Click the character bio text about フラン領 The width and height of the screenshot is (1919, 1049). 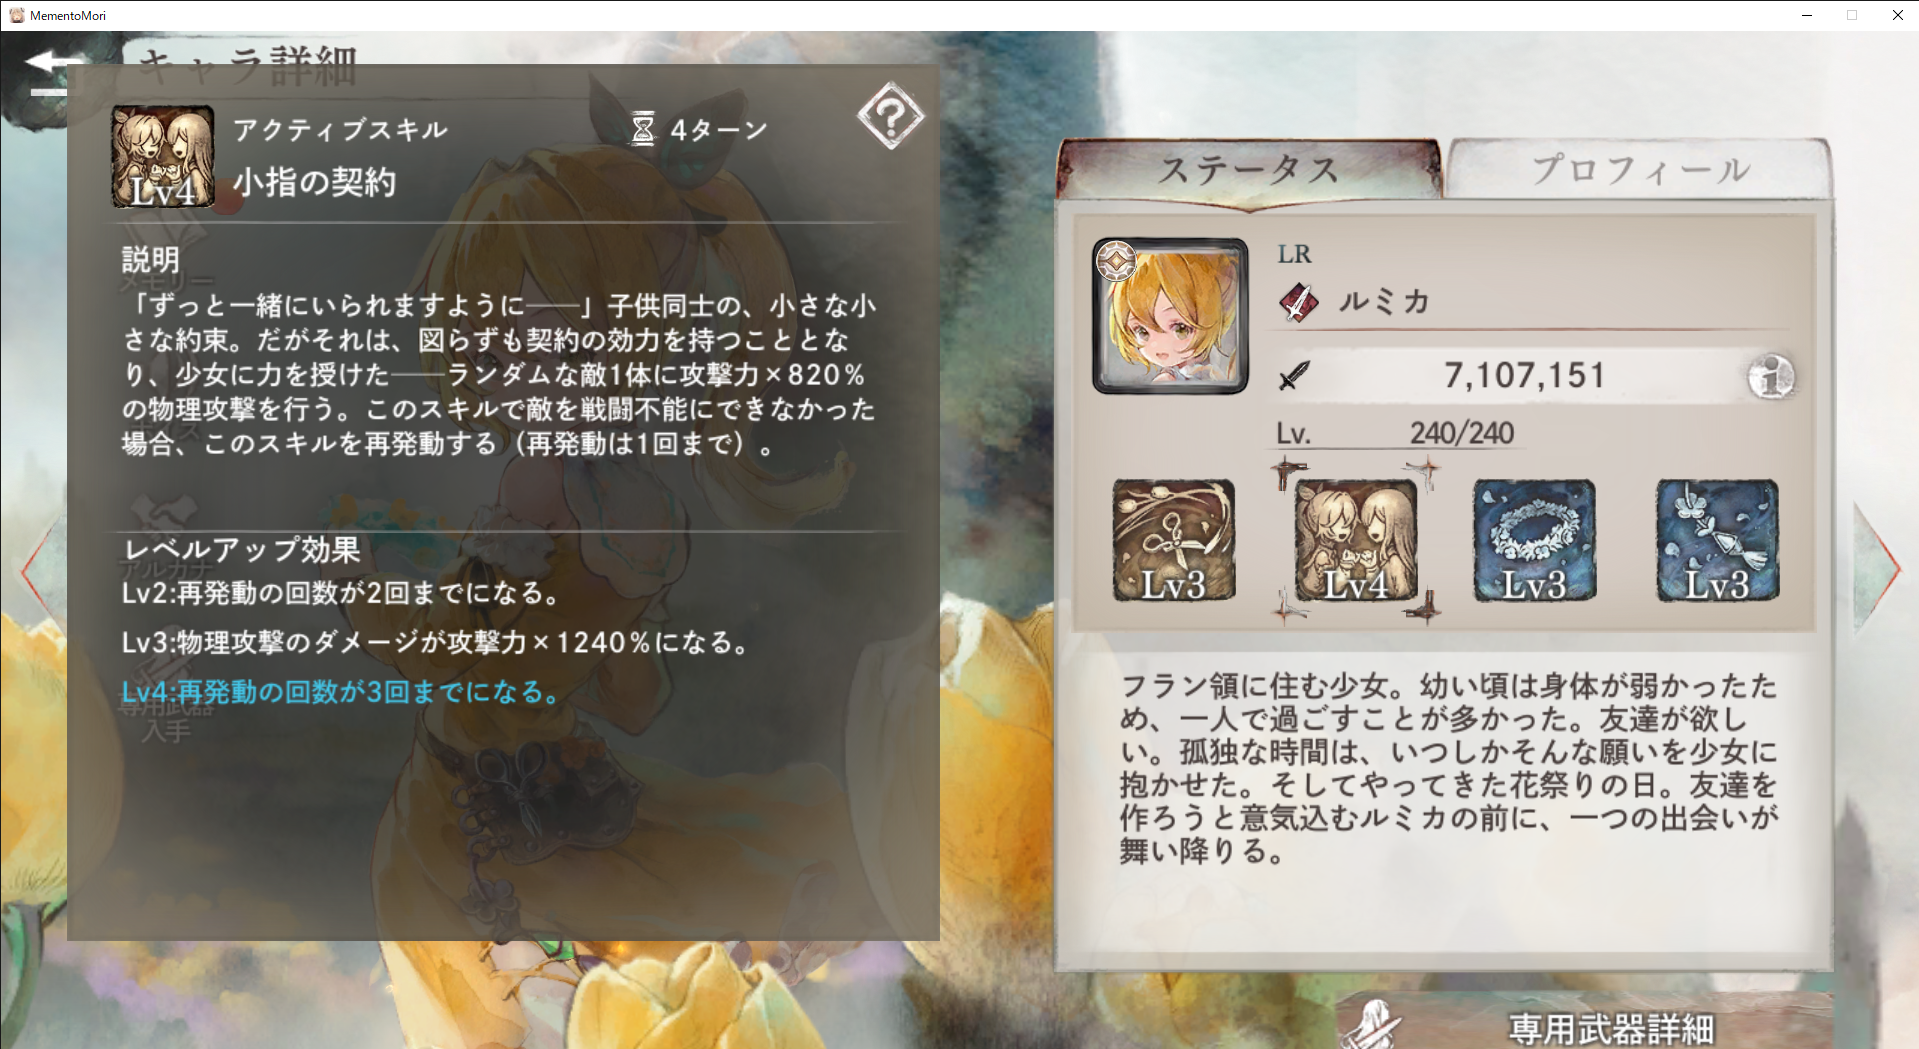pyautogui.click(x=1448, y=768)
